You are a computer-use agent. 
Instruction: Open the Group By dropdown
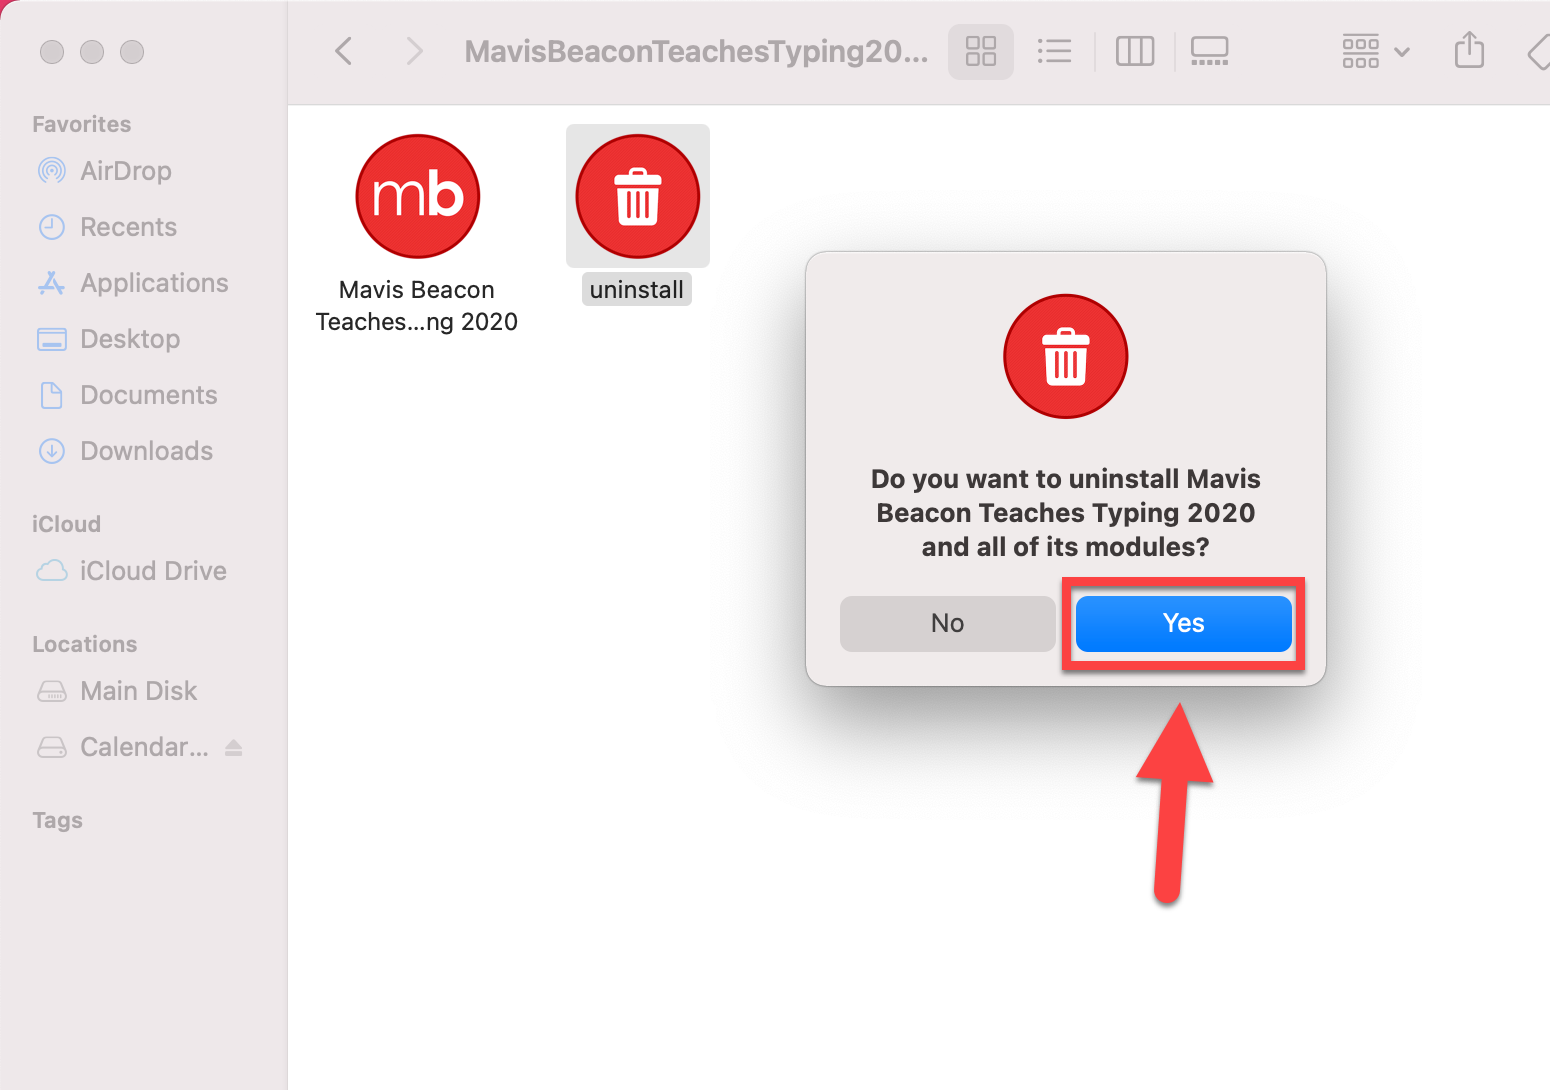tap(1375, 51)
